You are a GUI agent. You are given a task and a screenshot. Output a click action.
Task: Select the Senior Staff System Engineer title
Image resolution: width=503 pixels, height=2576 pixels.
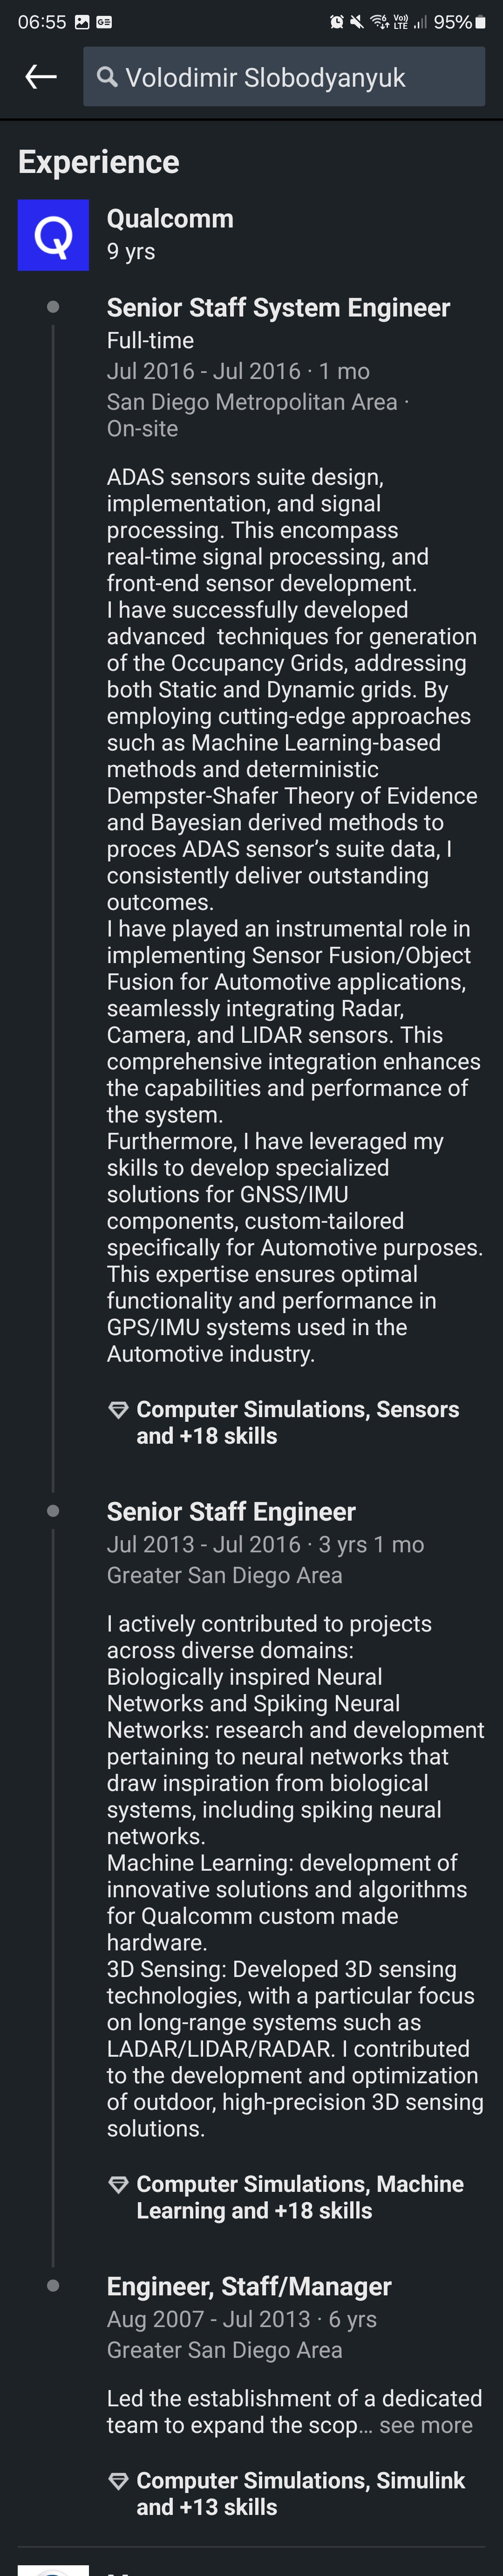point(278,308)
